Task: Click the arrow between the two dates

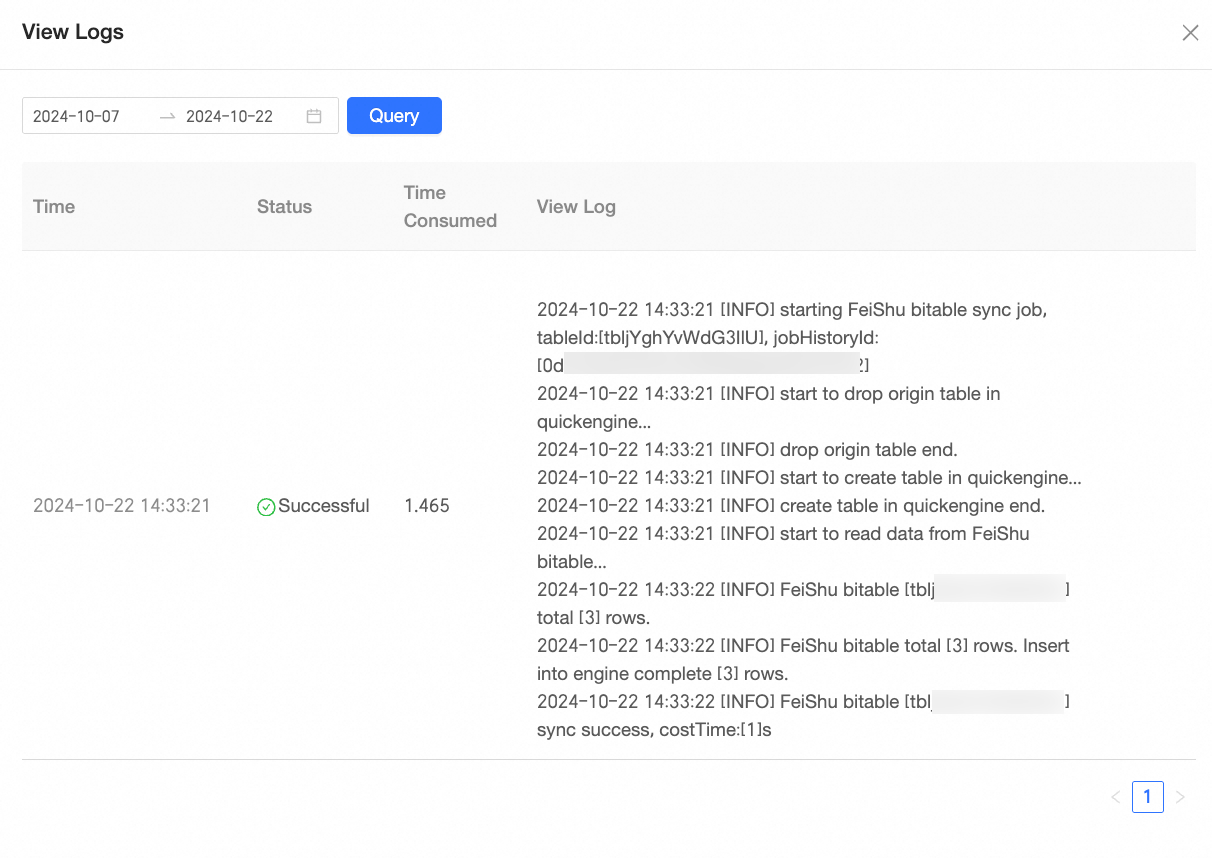Action: (167, 117)
